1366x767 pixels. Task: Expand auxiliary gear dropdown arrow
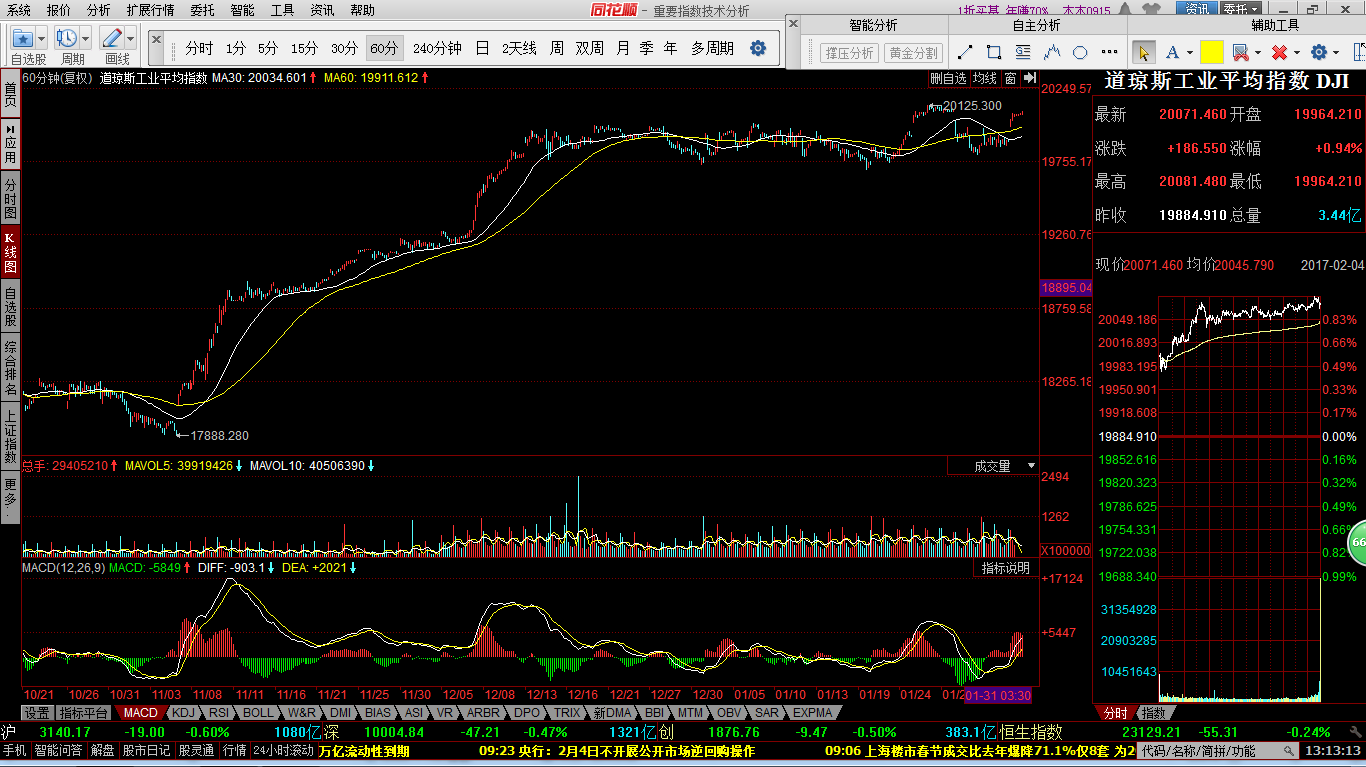tap(1337, 53)
